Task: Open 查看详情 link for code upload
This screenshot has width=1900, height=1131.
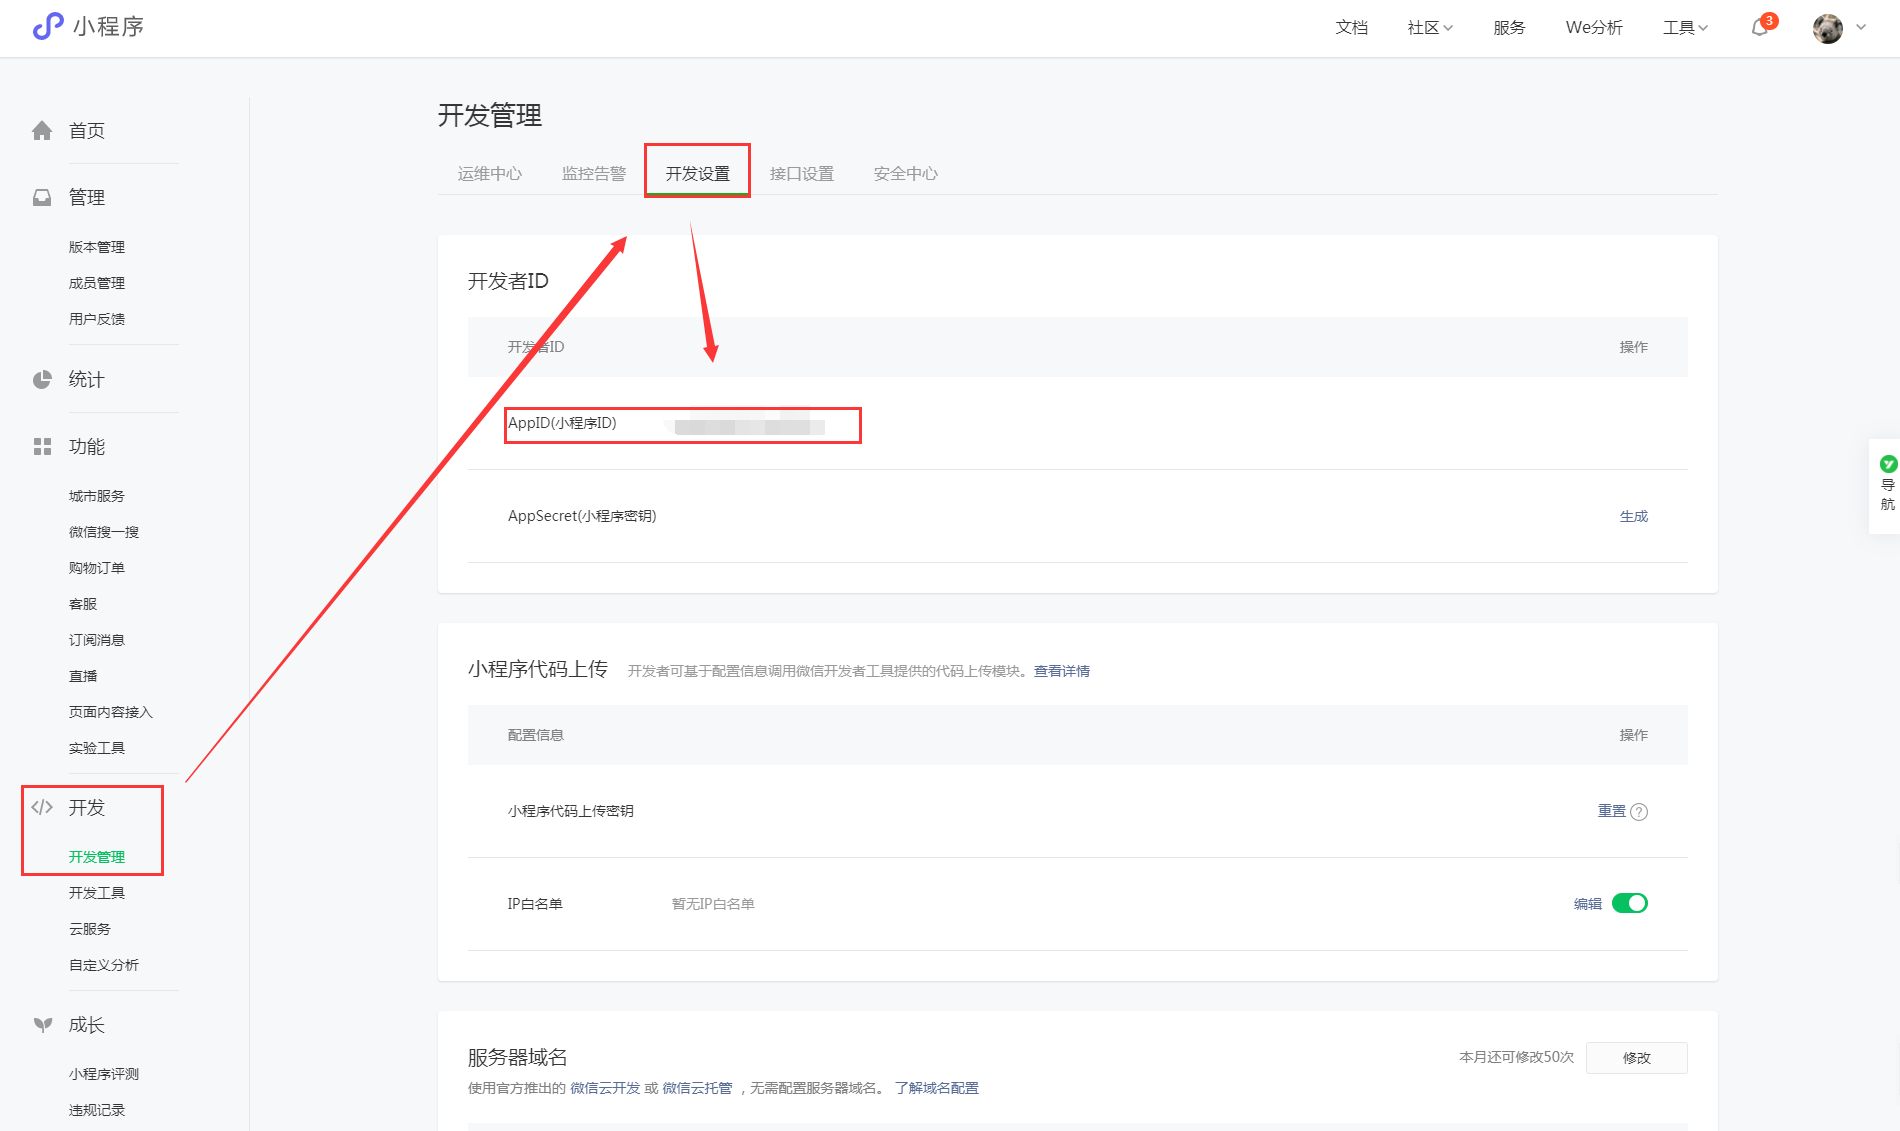Action: pos(1061,671)
